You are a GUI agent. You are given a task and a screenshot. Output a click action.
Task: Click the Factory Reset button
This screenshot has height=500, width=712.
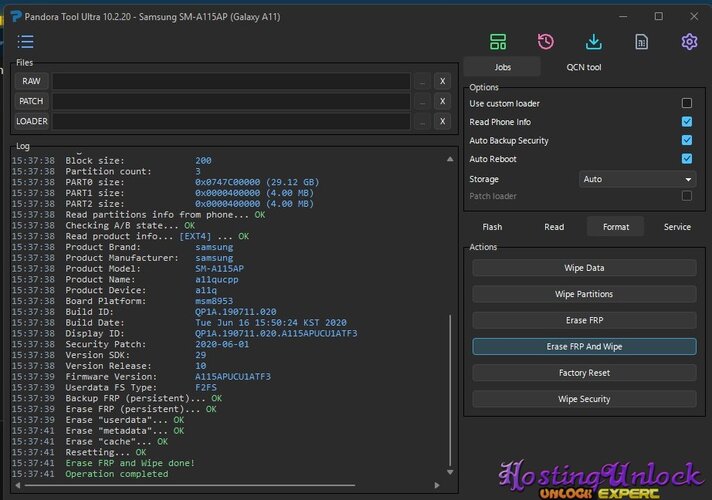pos(584,373)
